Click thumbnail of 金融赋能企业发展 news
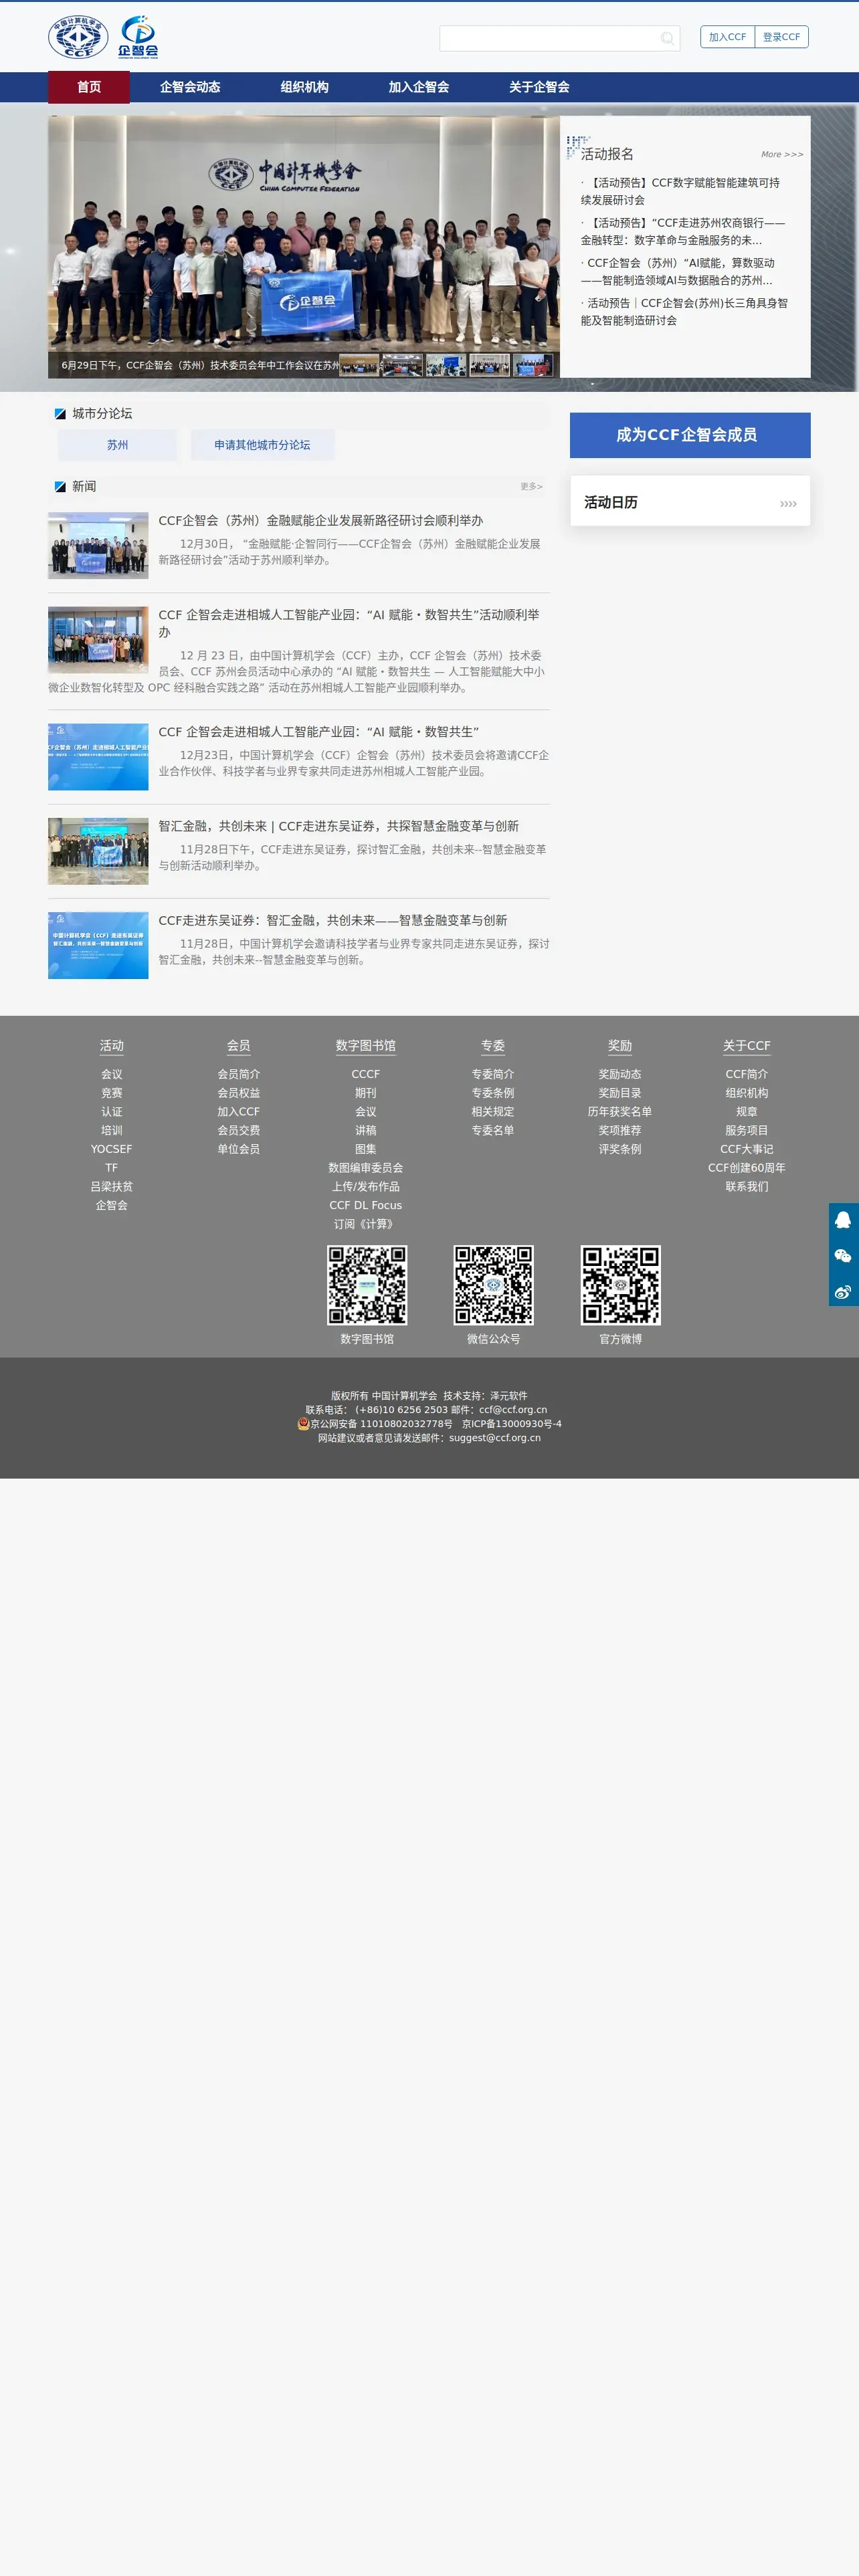 [x=98, y=546]
